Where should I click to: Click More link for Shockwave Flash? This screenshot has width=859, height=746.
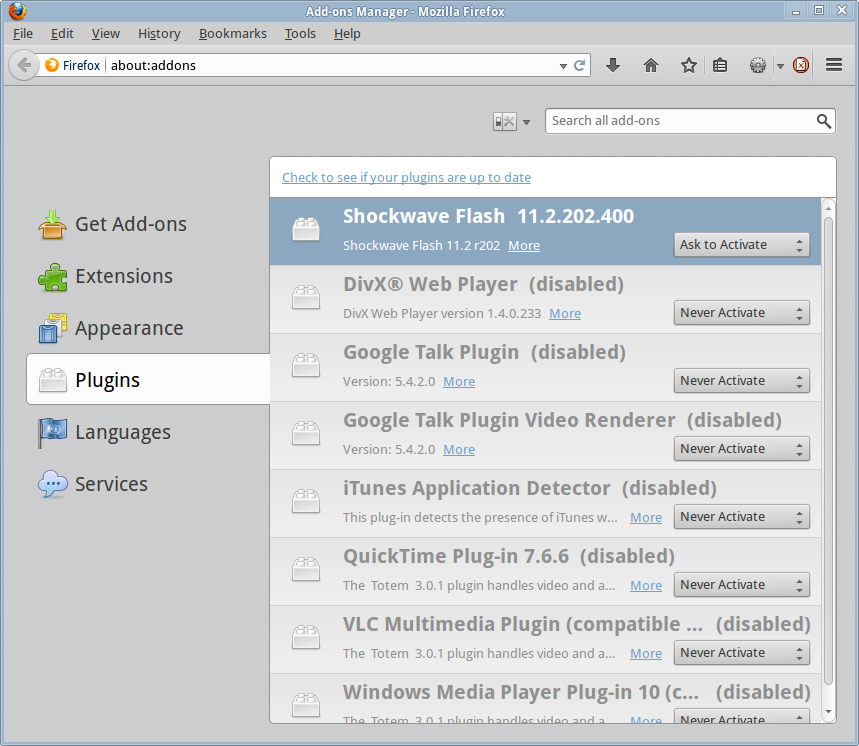[x=524, y=245]
